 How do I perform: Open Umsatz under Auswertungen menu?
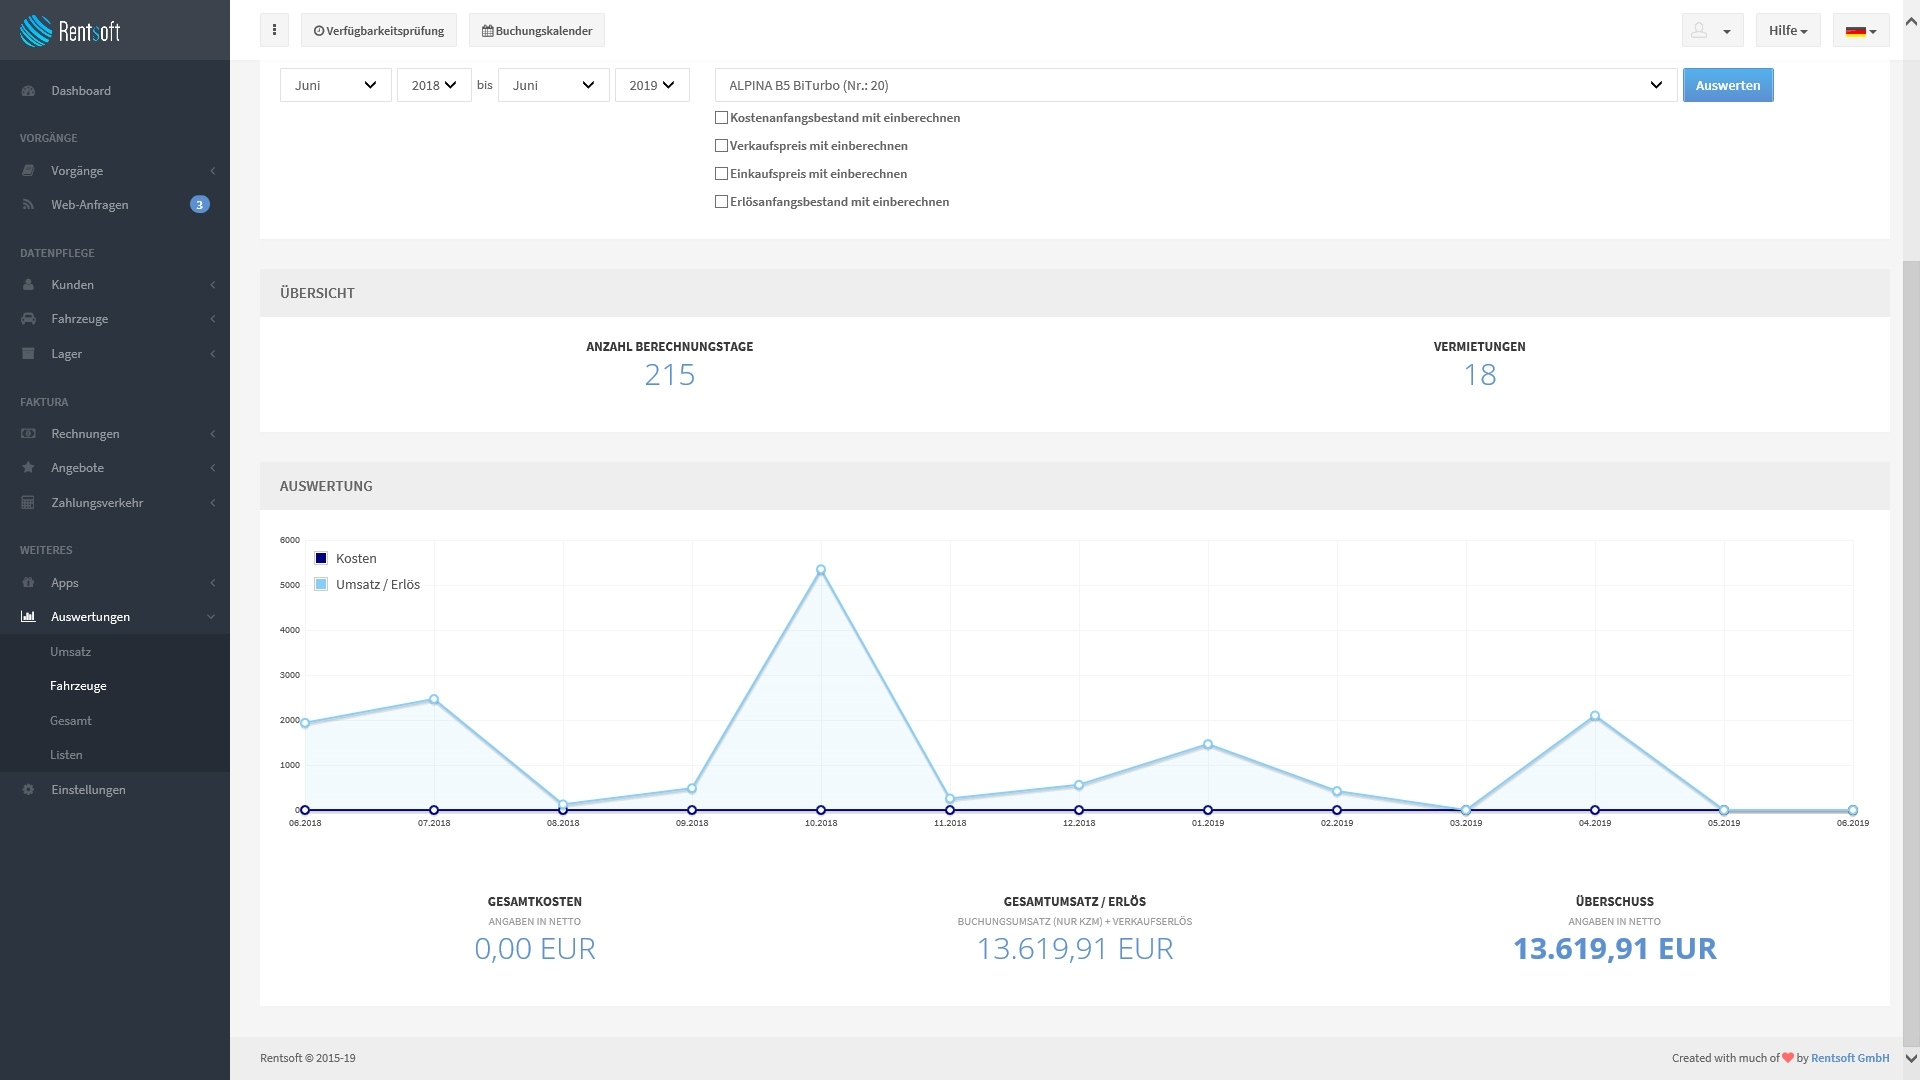tap(70, 652)
